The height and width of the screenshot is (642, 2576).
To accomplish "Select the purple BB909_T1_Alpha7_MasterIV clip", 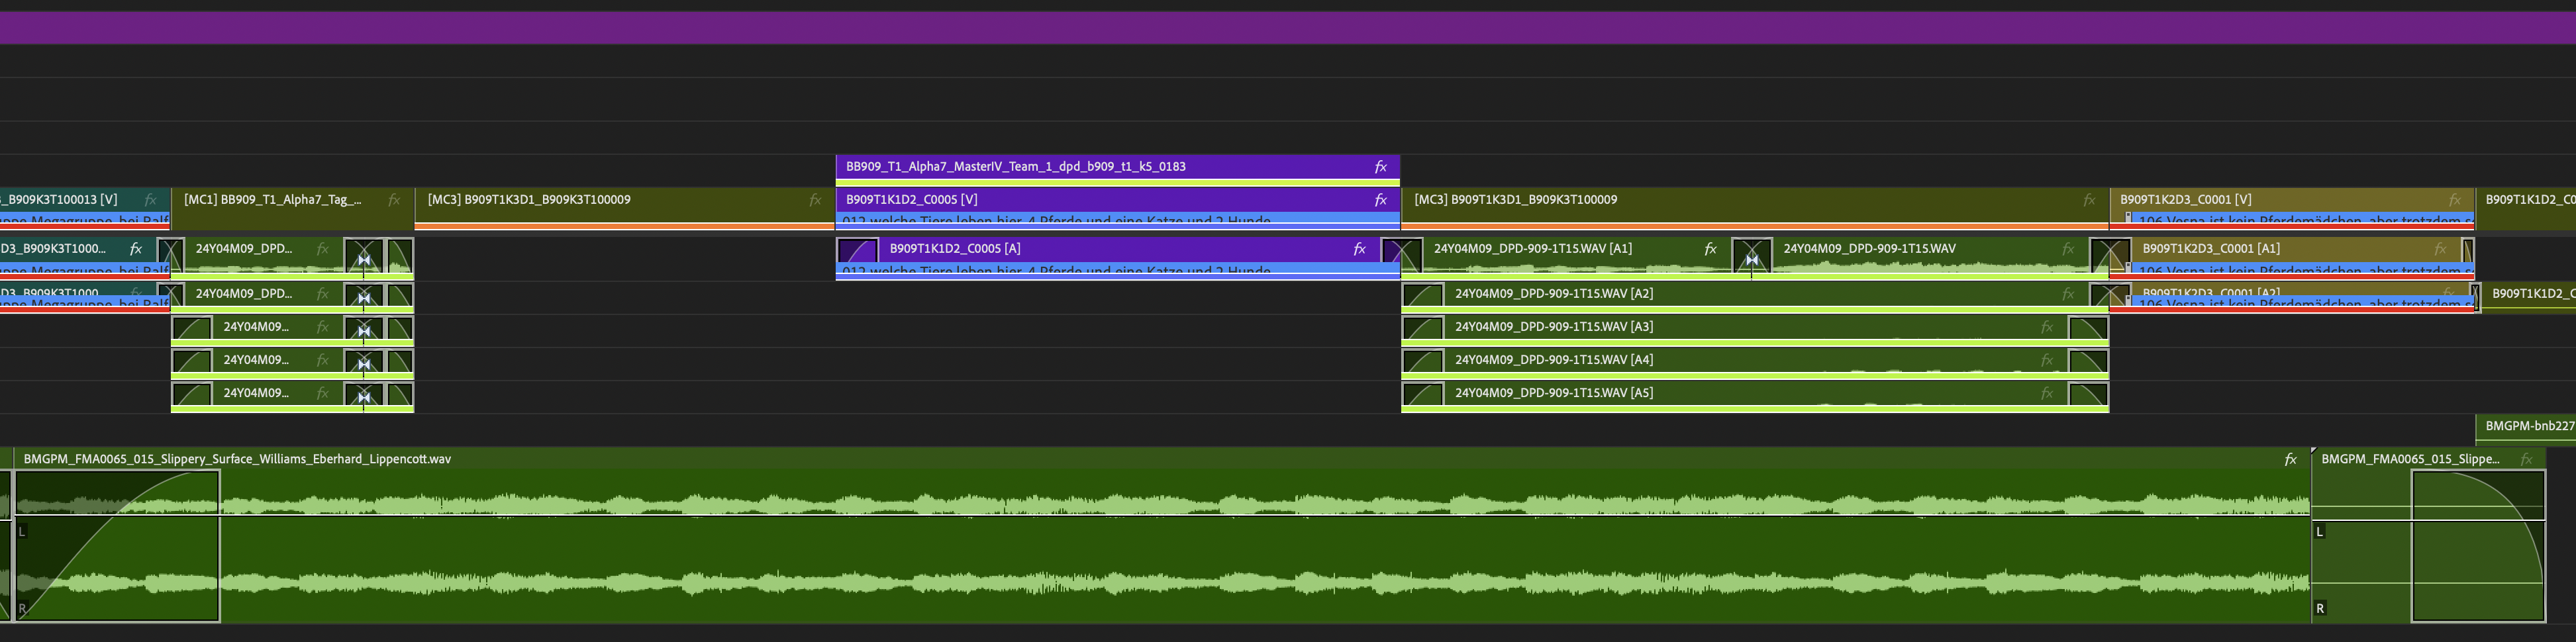I will pos(1100,167).
